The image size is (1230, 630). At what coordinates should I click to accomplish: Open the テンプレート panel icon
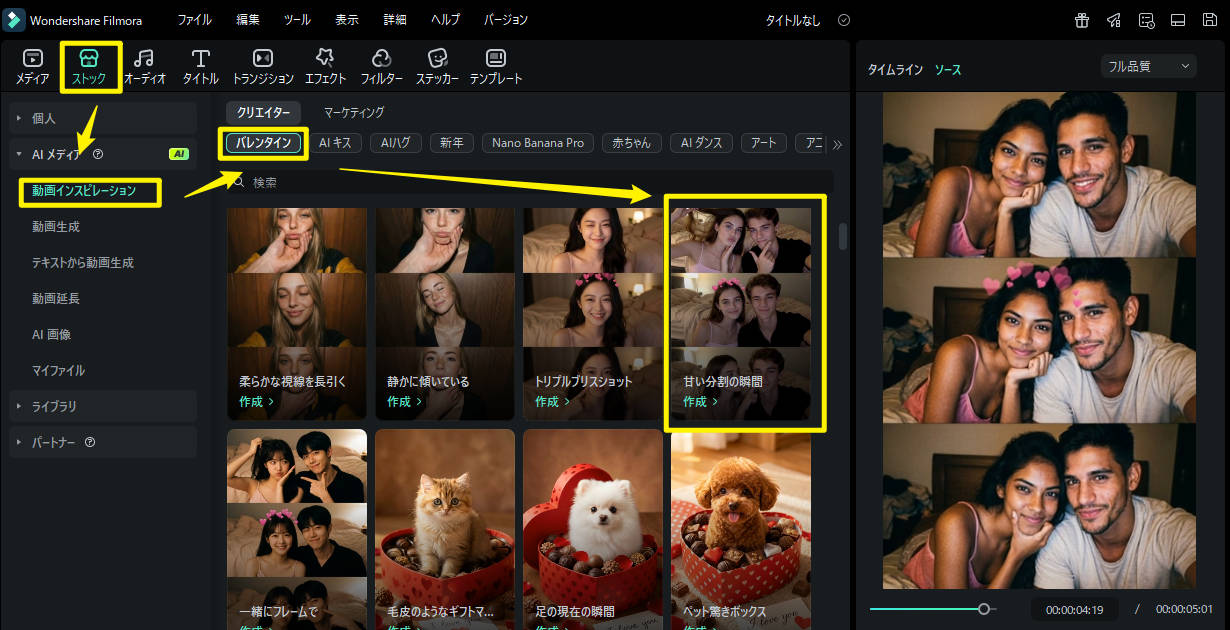[496, 66]
